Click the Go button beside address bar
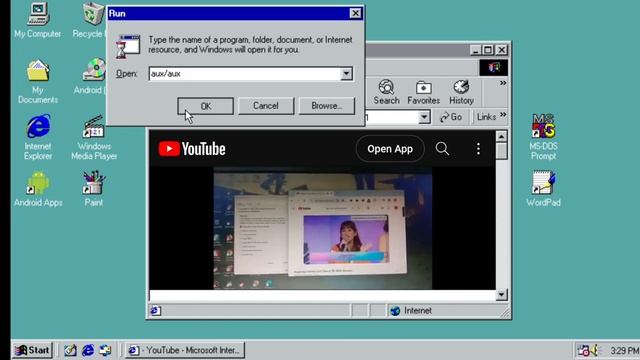Screen dimensions: 640x360 click(451, 117)
